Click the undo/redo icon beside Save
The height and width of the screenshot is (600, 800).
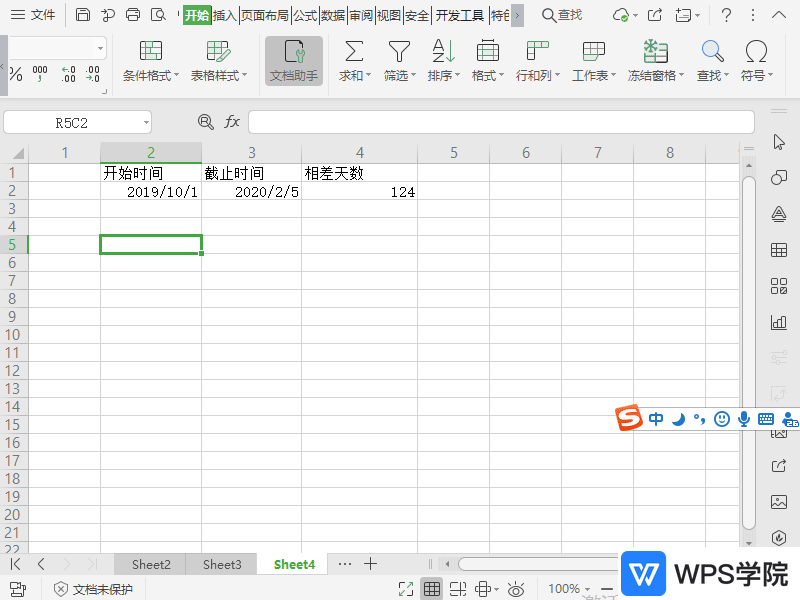pos(108,15)
